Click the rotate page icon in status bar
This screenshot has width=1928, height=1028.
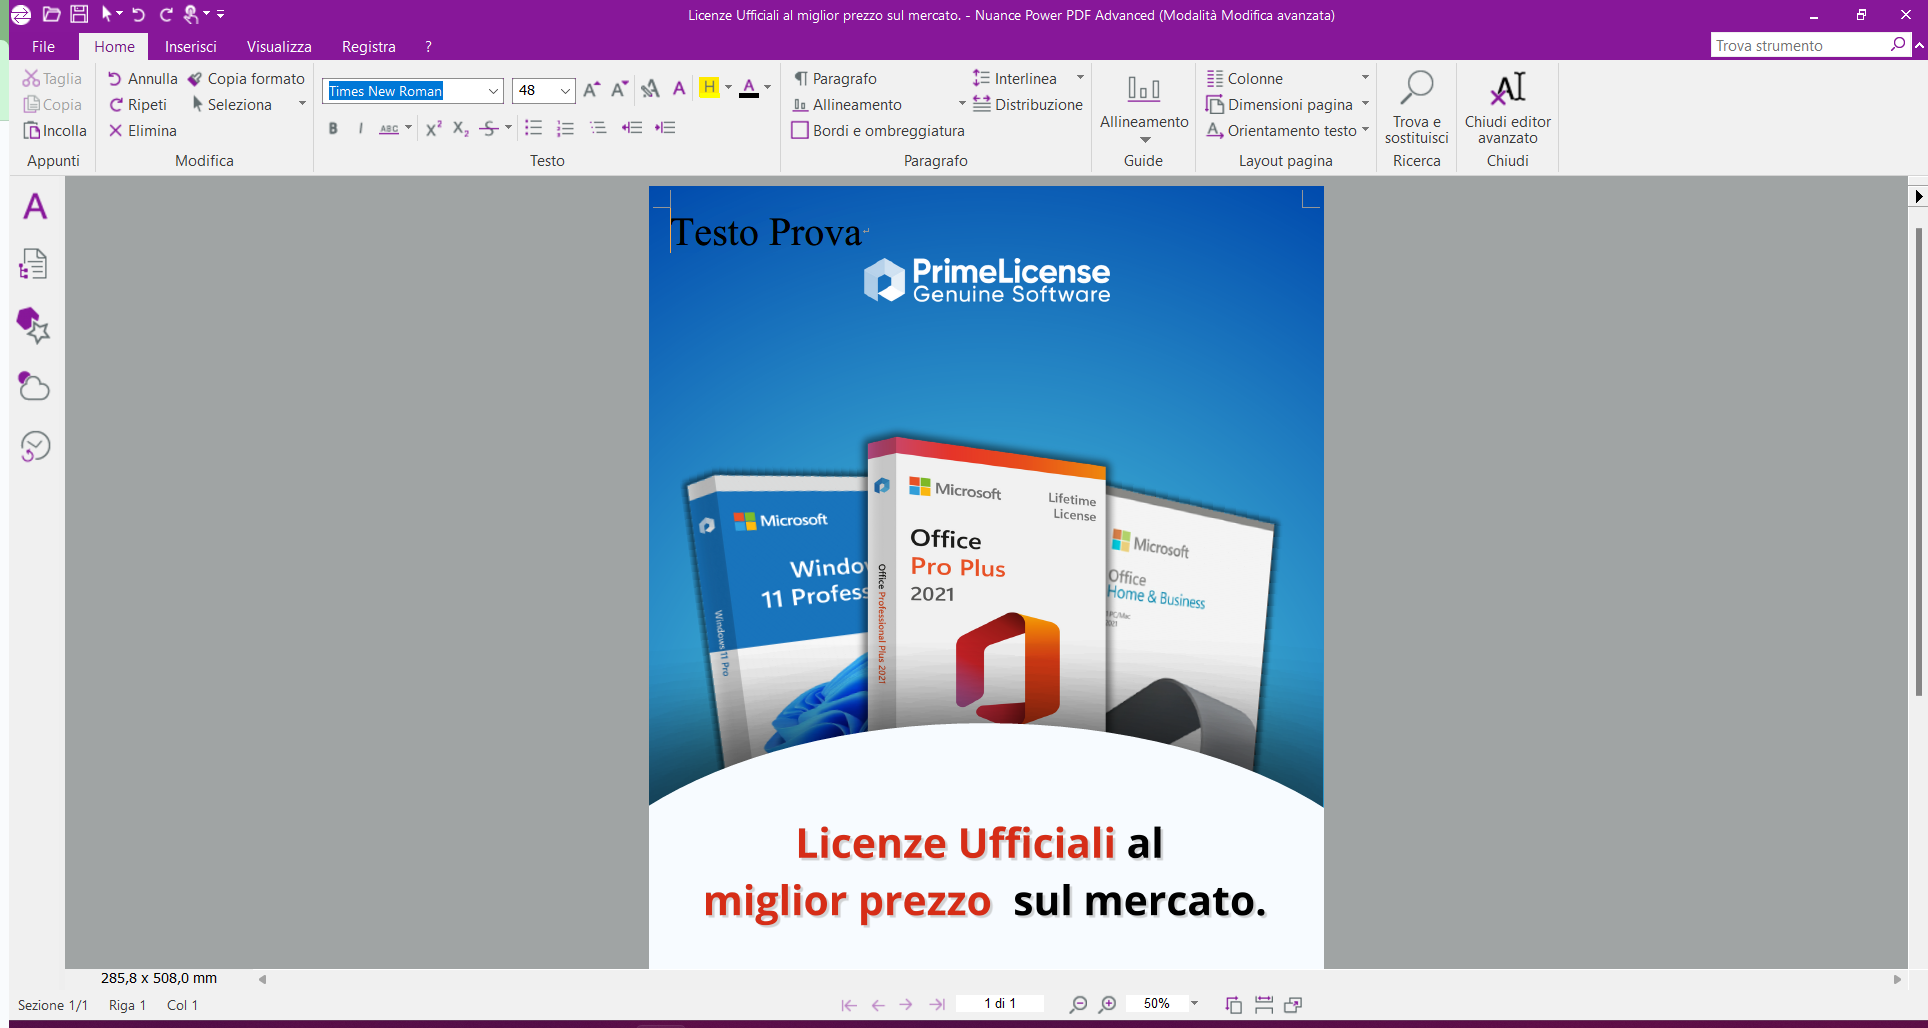click(x=1233, y=1004)
